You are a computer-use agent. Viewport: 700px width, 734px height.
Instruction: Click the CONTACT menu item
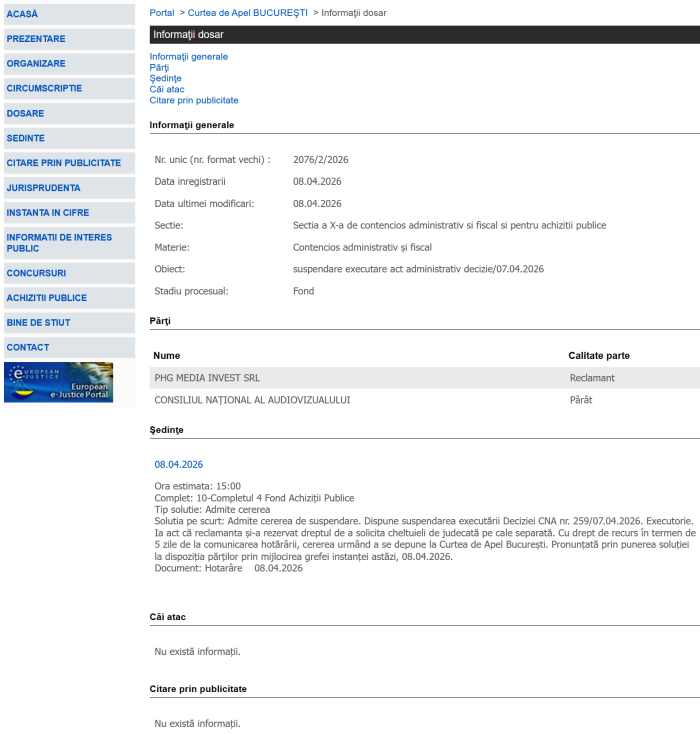click(28, 348)
